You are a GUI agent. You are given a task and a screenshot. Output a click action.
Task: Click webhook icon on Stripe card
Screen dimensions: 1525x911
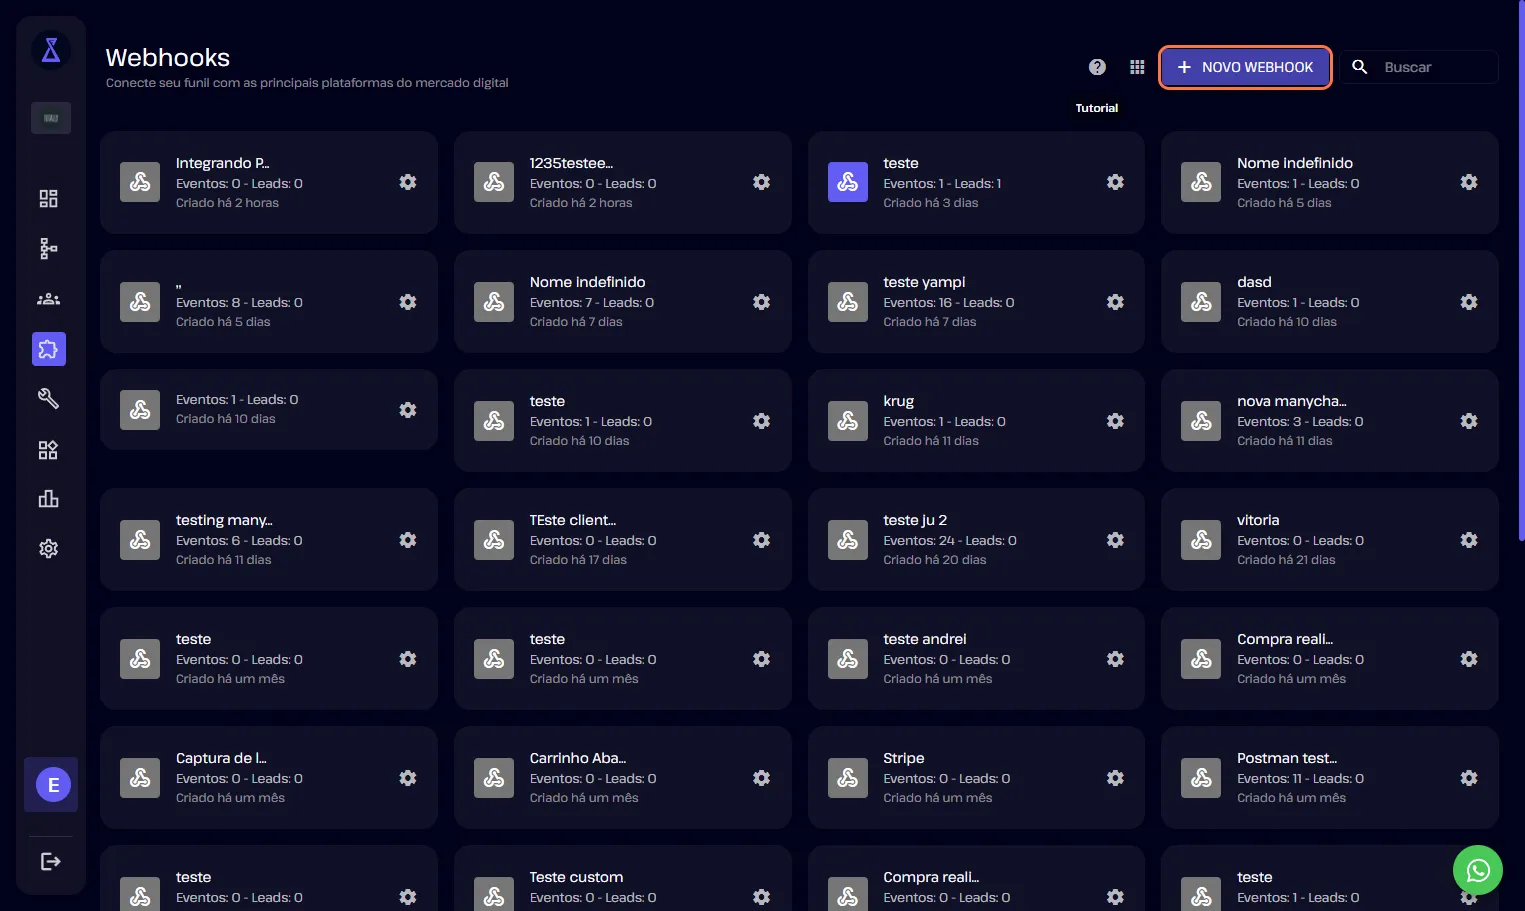tap(848, 778)
